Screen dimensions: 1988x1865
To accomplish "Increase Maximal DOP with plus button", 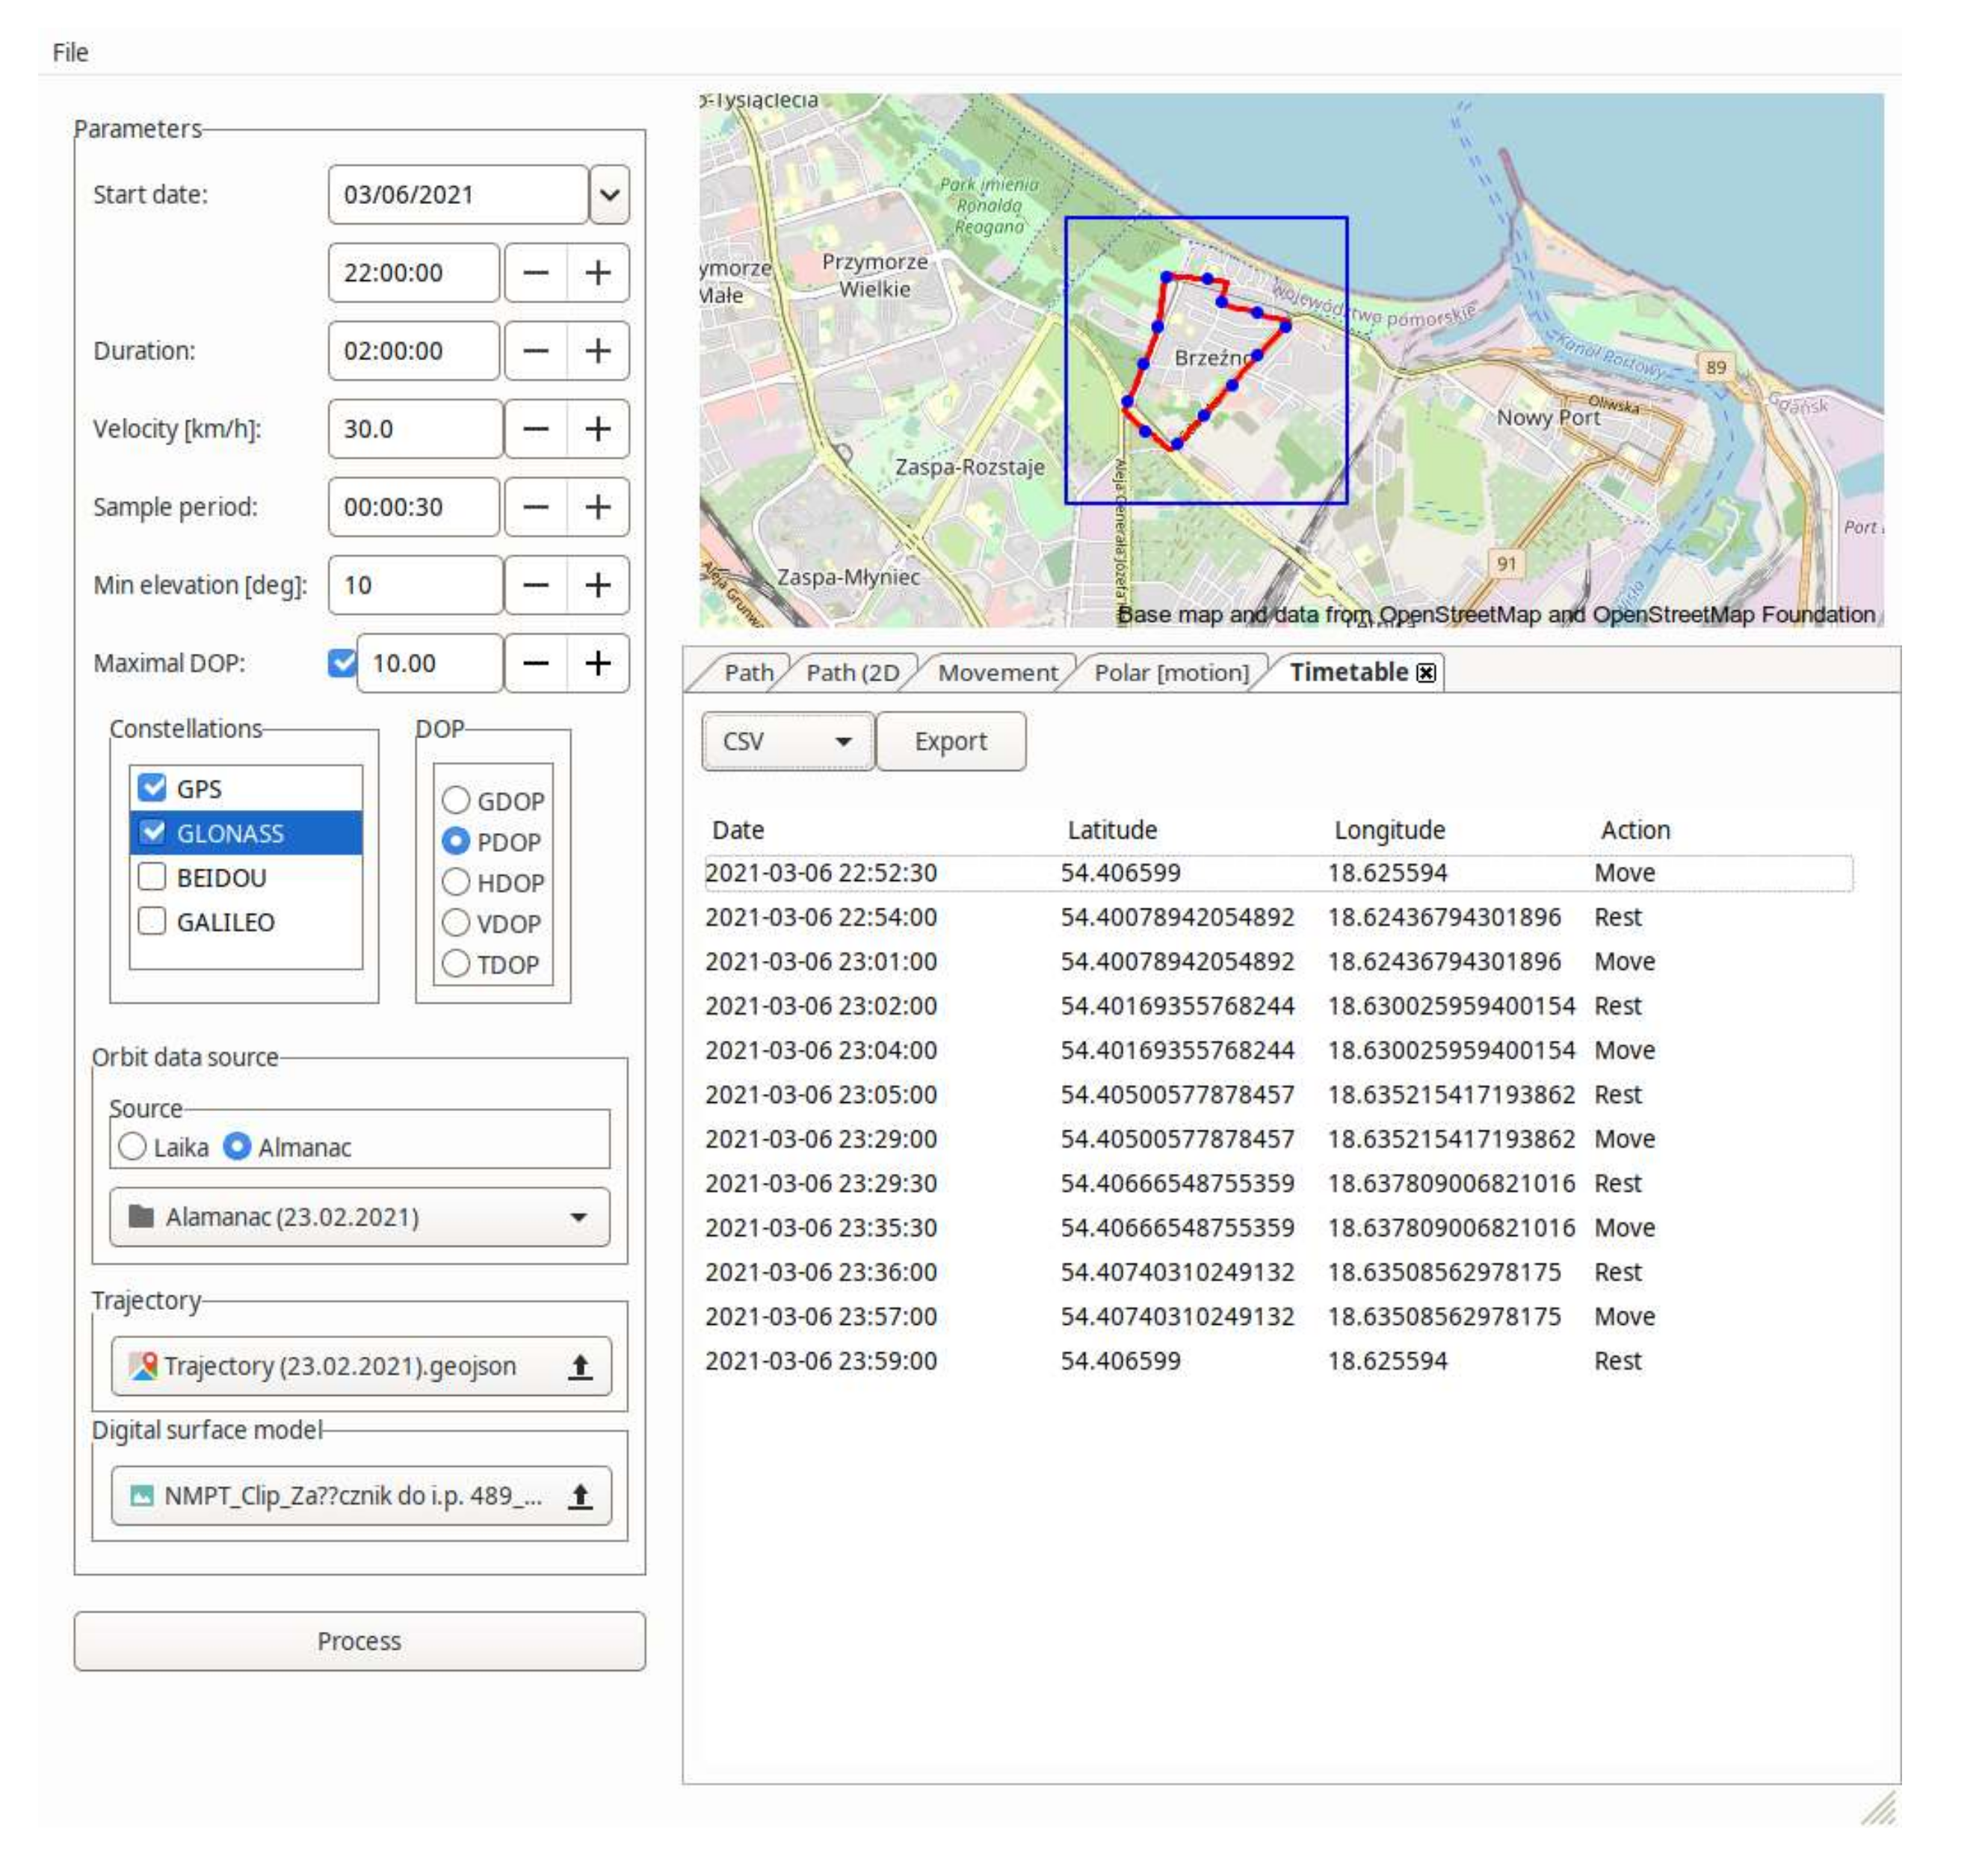I will [598, 663].
